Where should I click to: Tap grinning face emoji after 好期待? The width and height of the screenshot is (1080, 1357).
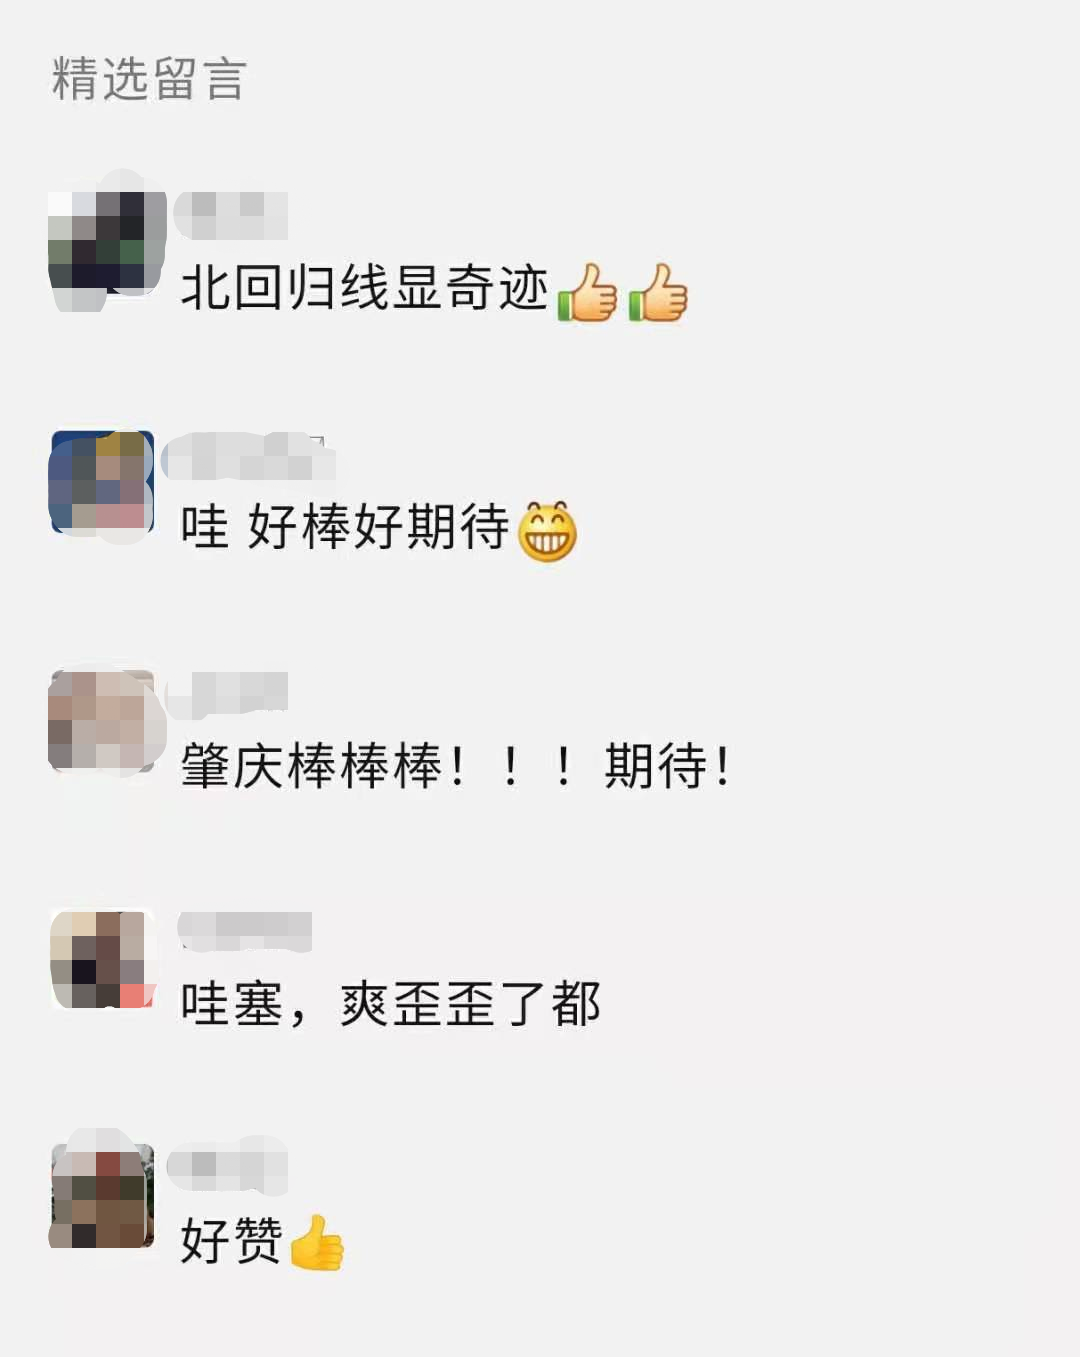point(547,530)
